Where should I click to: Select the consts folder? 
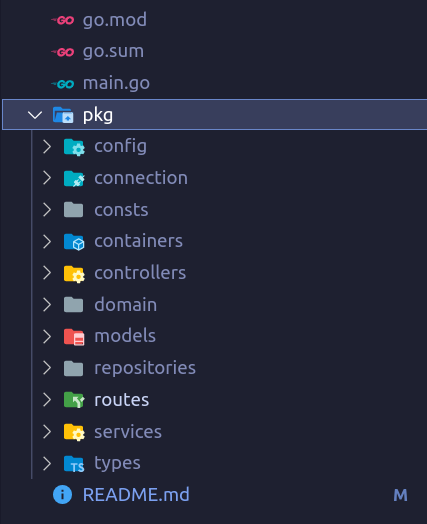click(121, 210)
